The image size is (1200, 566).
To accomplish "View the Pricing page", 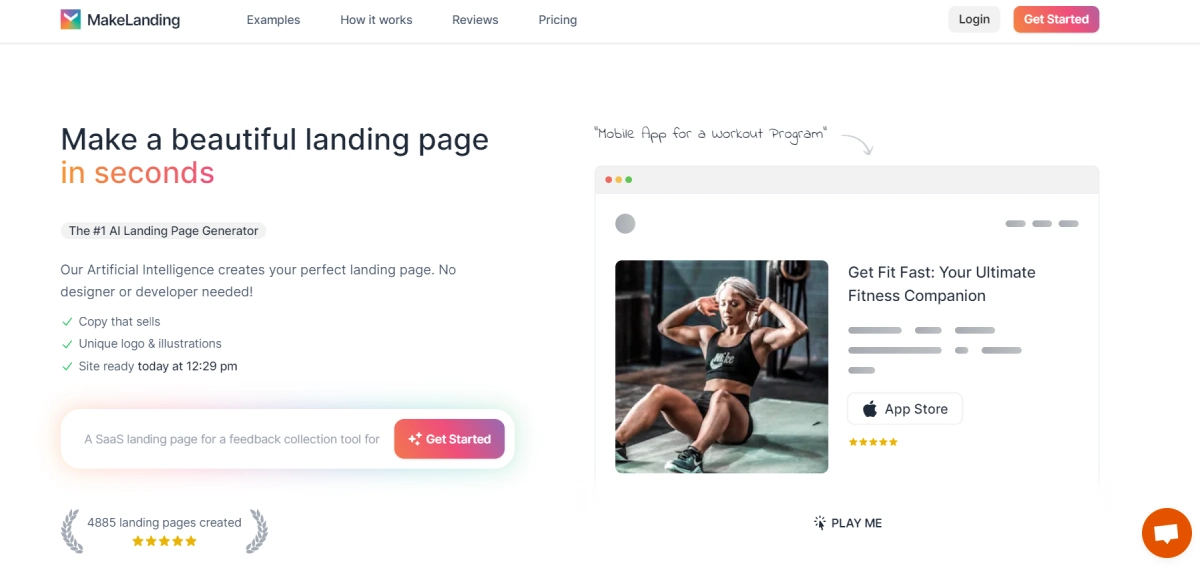I will pos(557,20).
